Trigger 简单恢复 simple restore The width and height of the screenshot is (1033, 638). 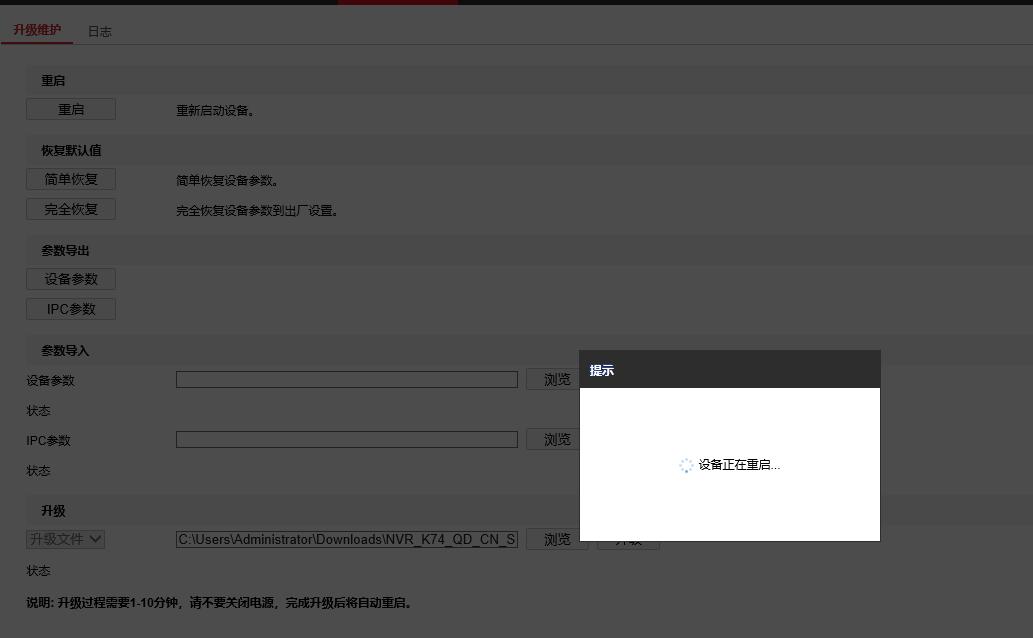tap(70, 179)
